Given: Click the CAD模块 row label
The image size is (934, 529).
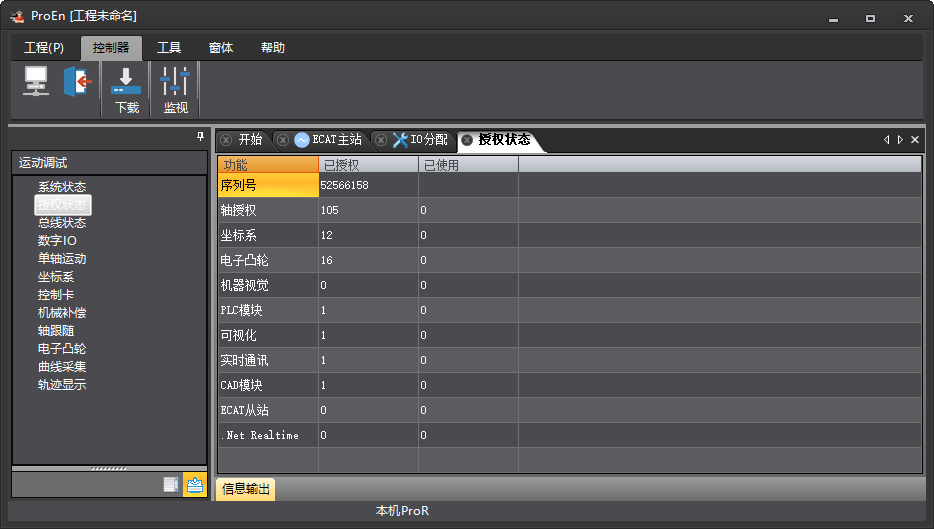Looking at the screenshot, I should coord(241,385).
